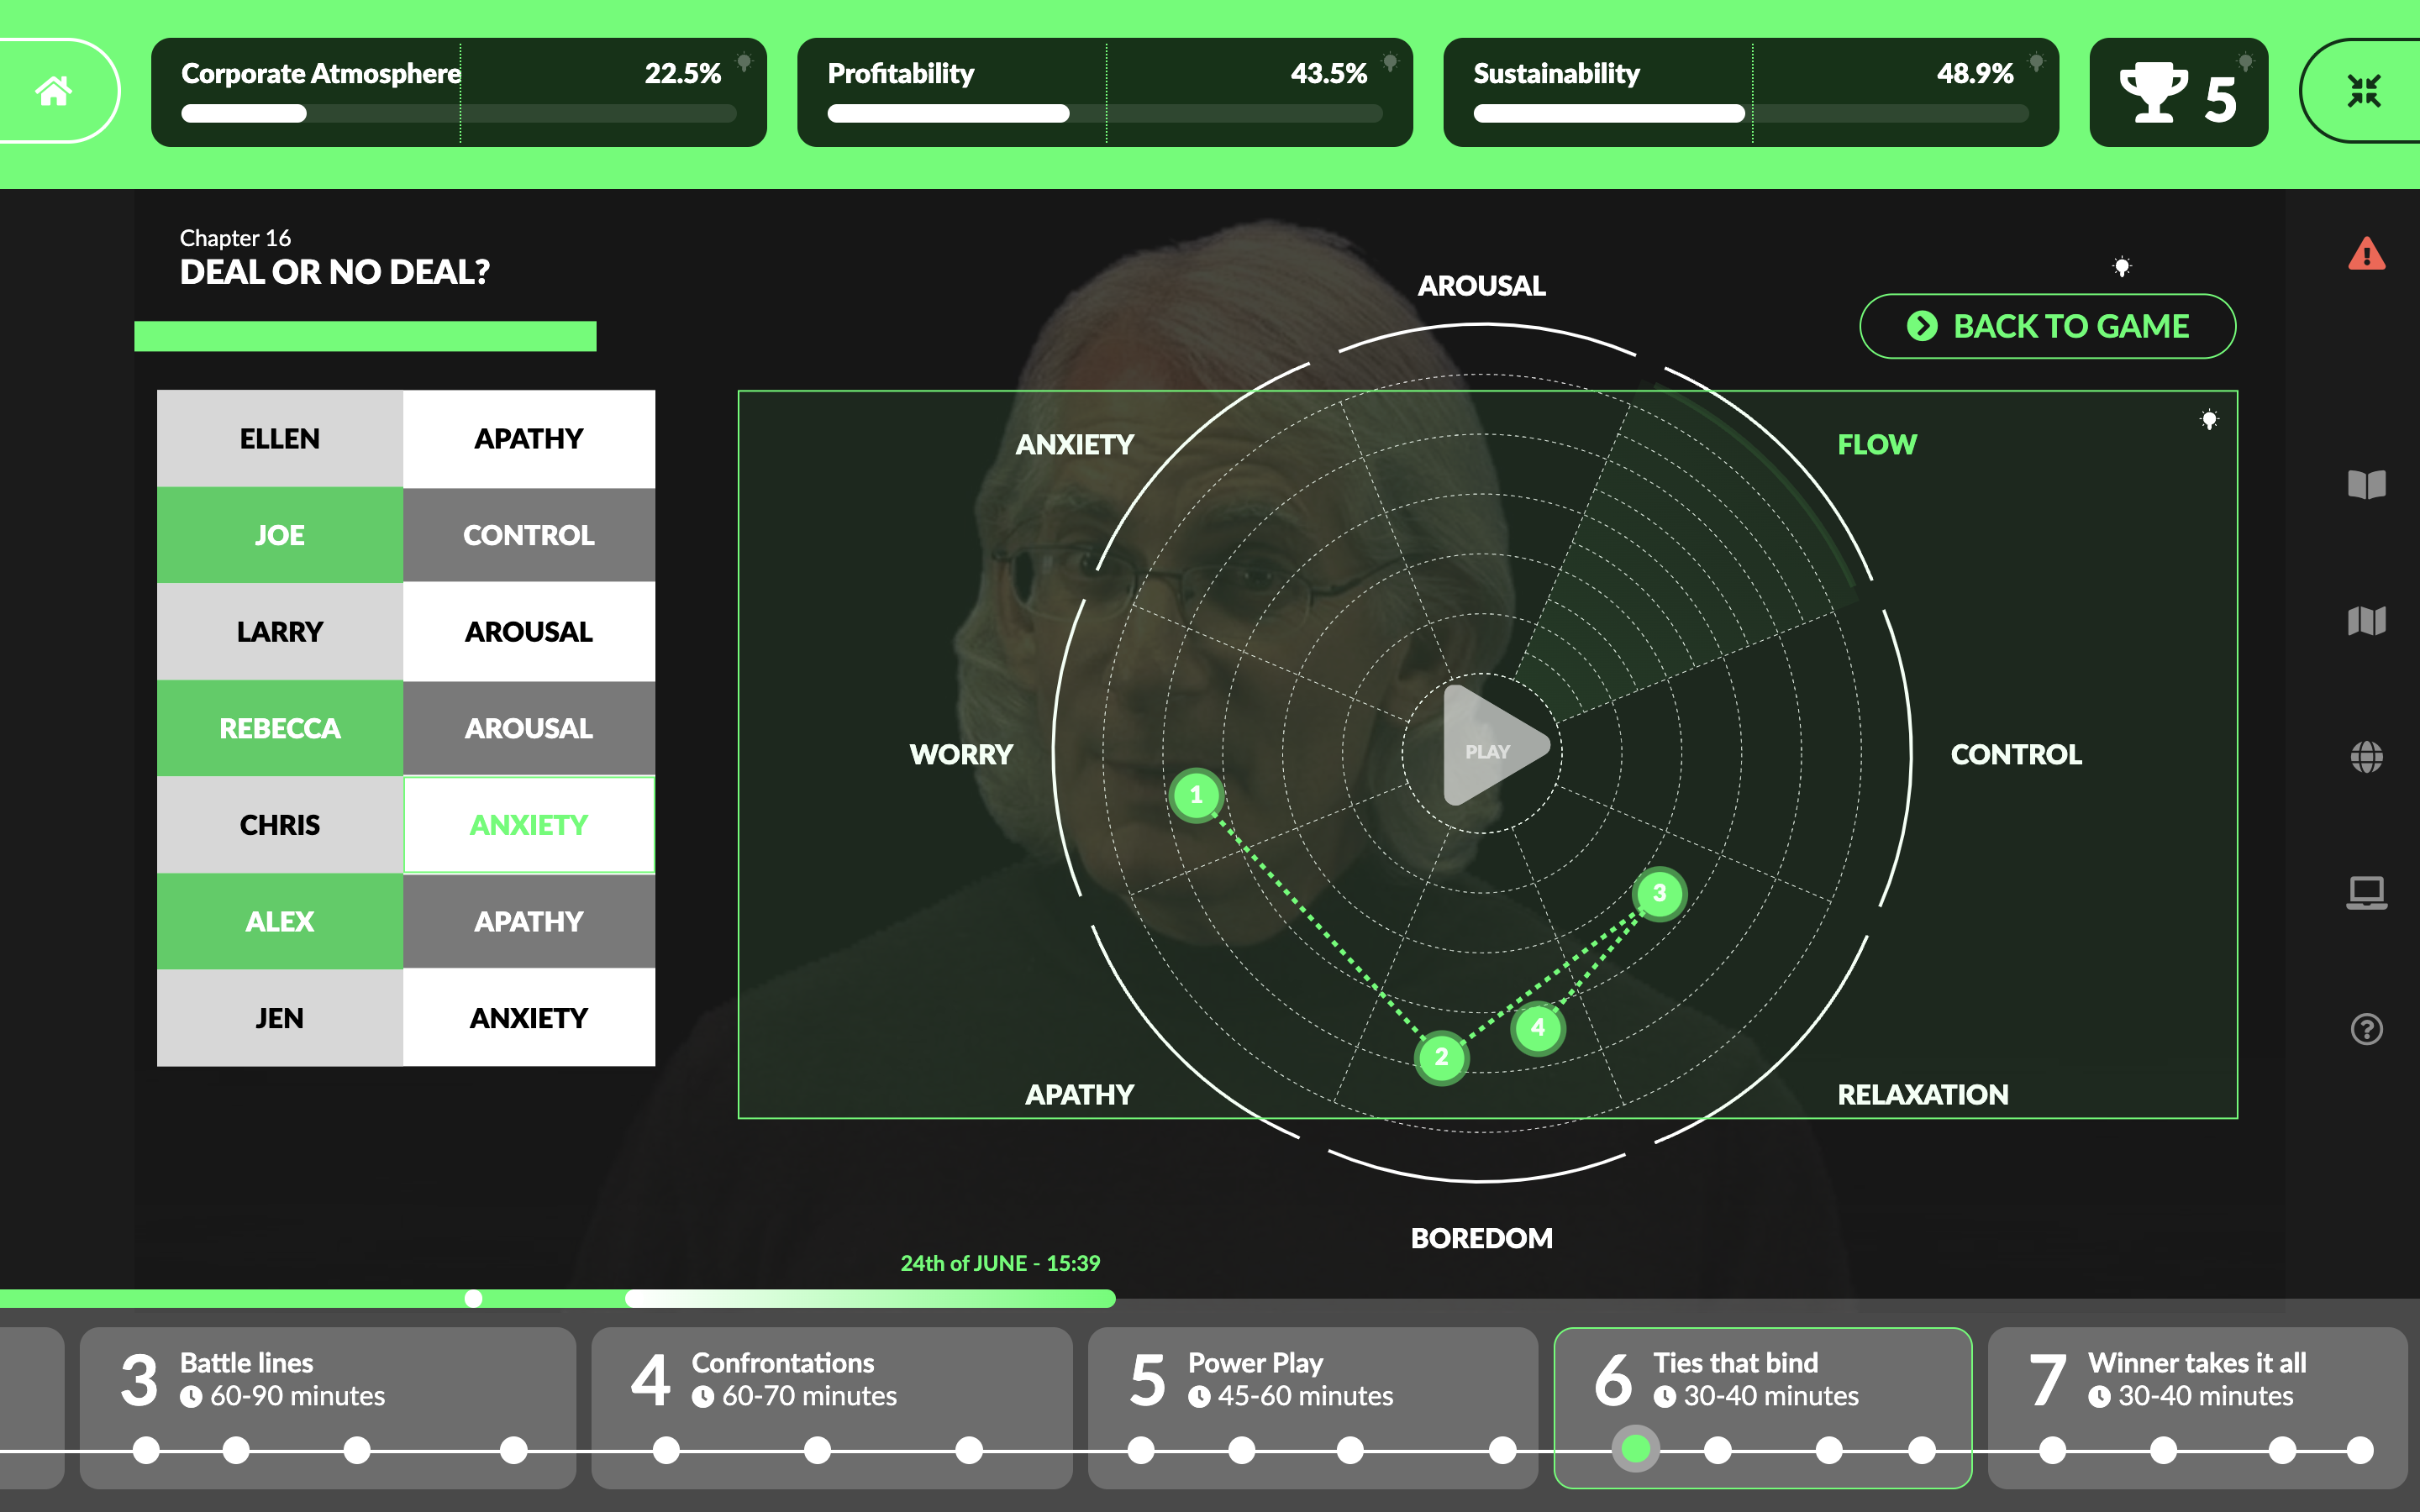Open the book icon in sidebar
The image size is (2420, 1512).
tap(2366, 485)
